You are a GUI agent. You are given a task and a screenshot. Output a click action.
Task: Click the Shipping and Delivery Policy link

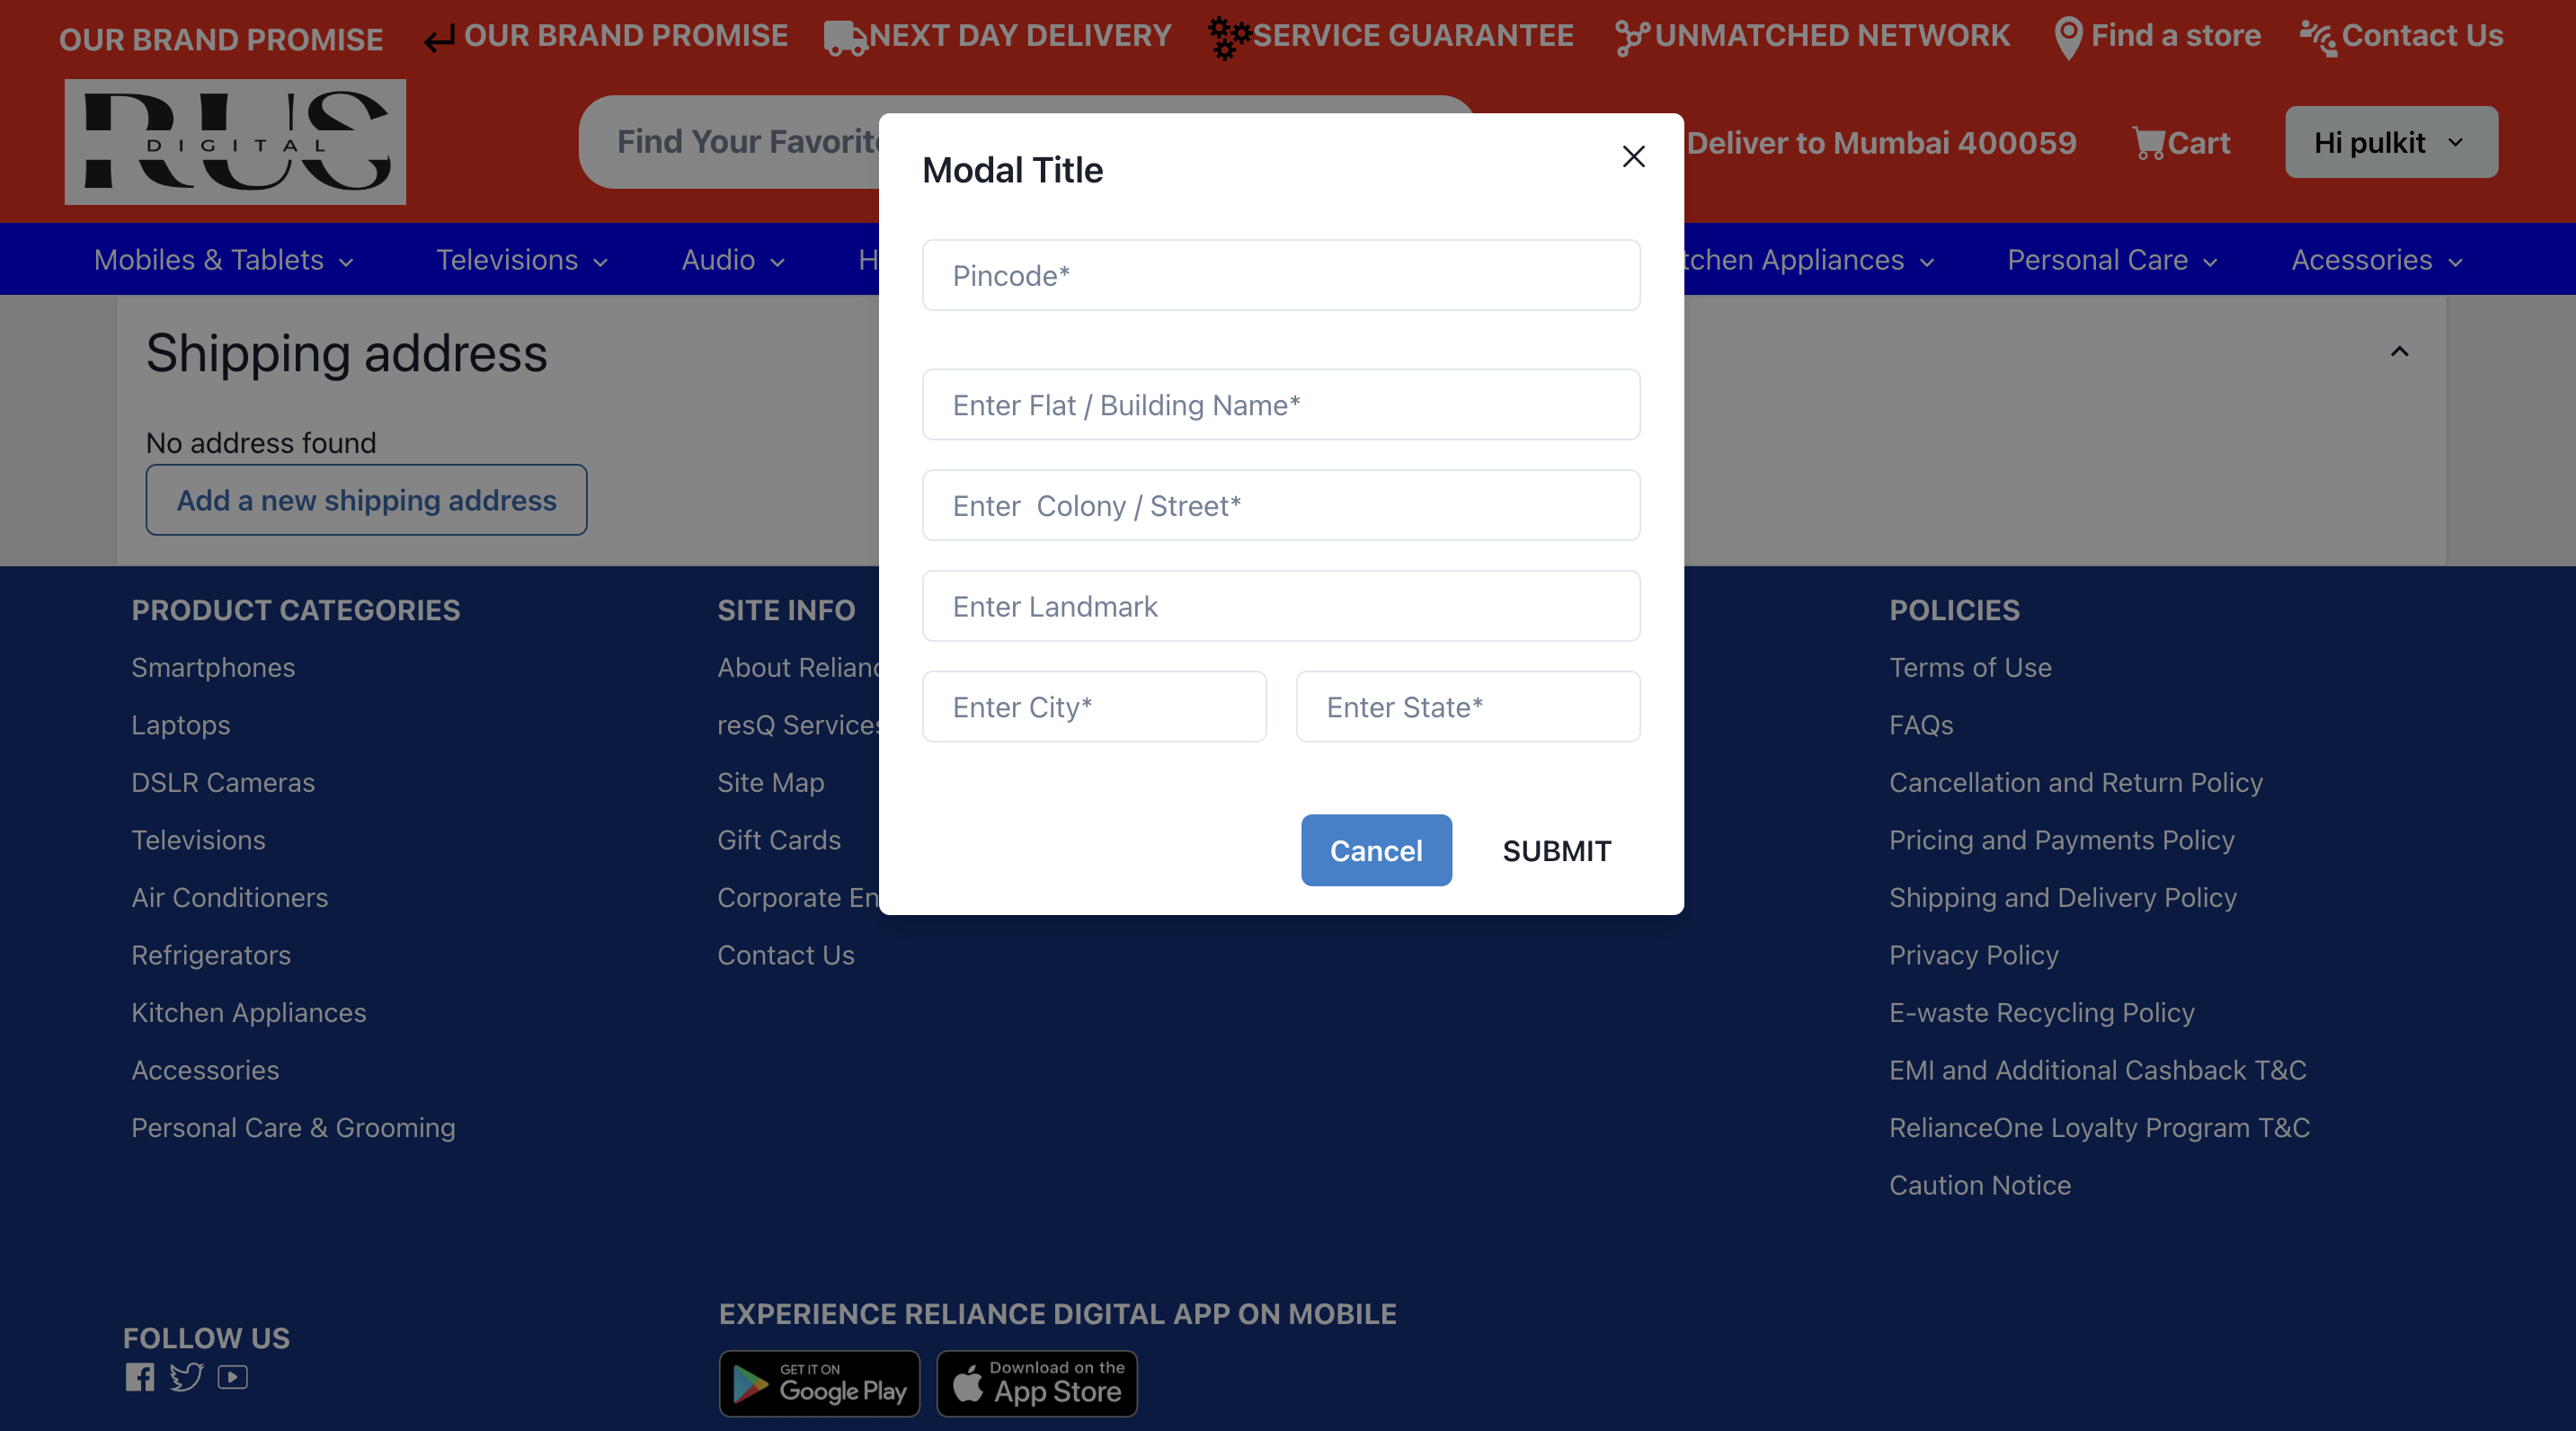pyautogui.click(x=2064, y=897)
